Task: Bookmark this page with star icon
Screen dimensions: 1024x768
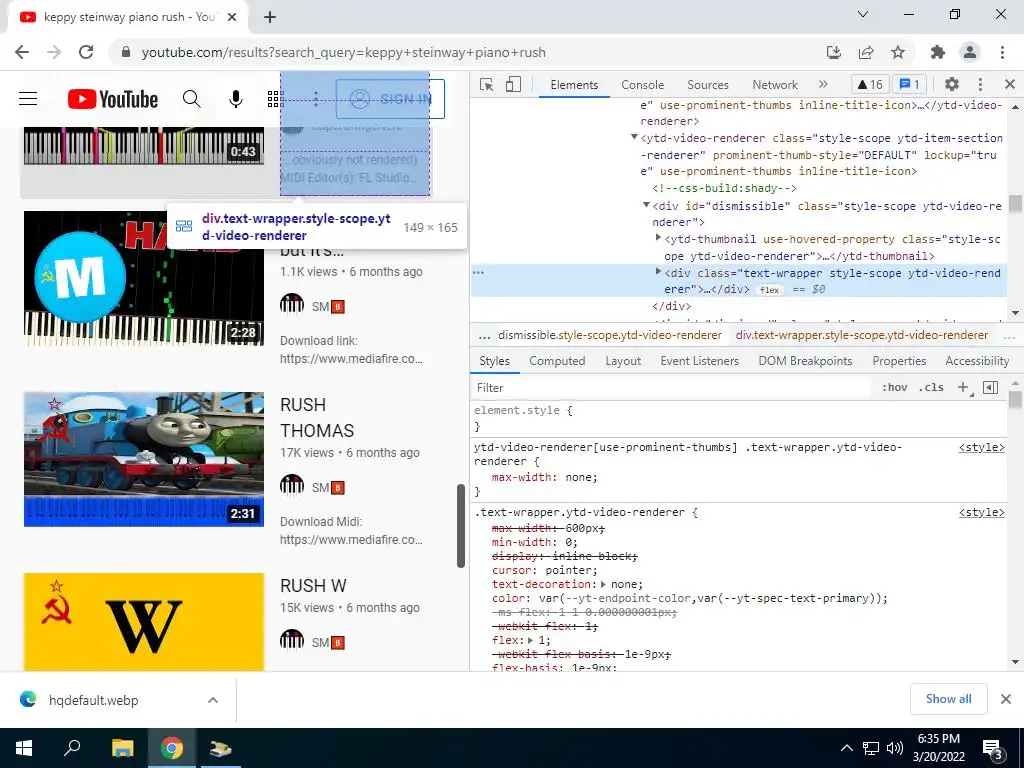Action: point(898,52)
